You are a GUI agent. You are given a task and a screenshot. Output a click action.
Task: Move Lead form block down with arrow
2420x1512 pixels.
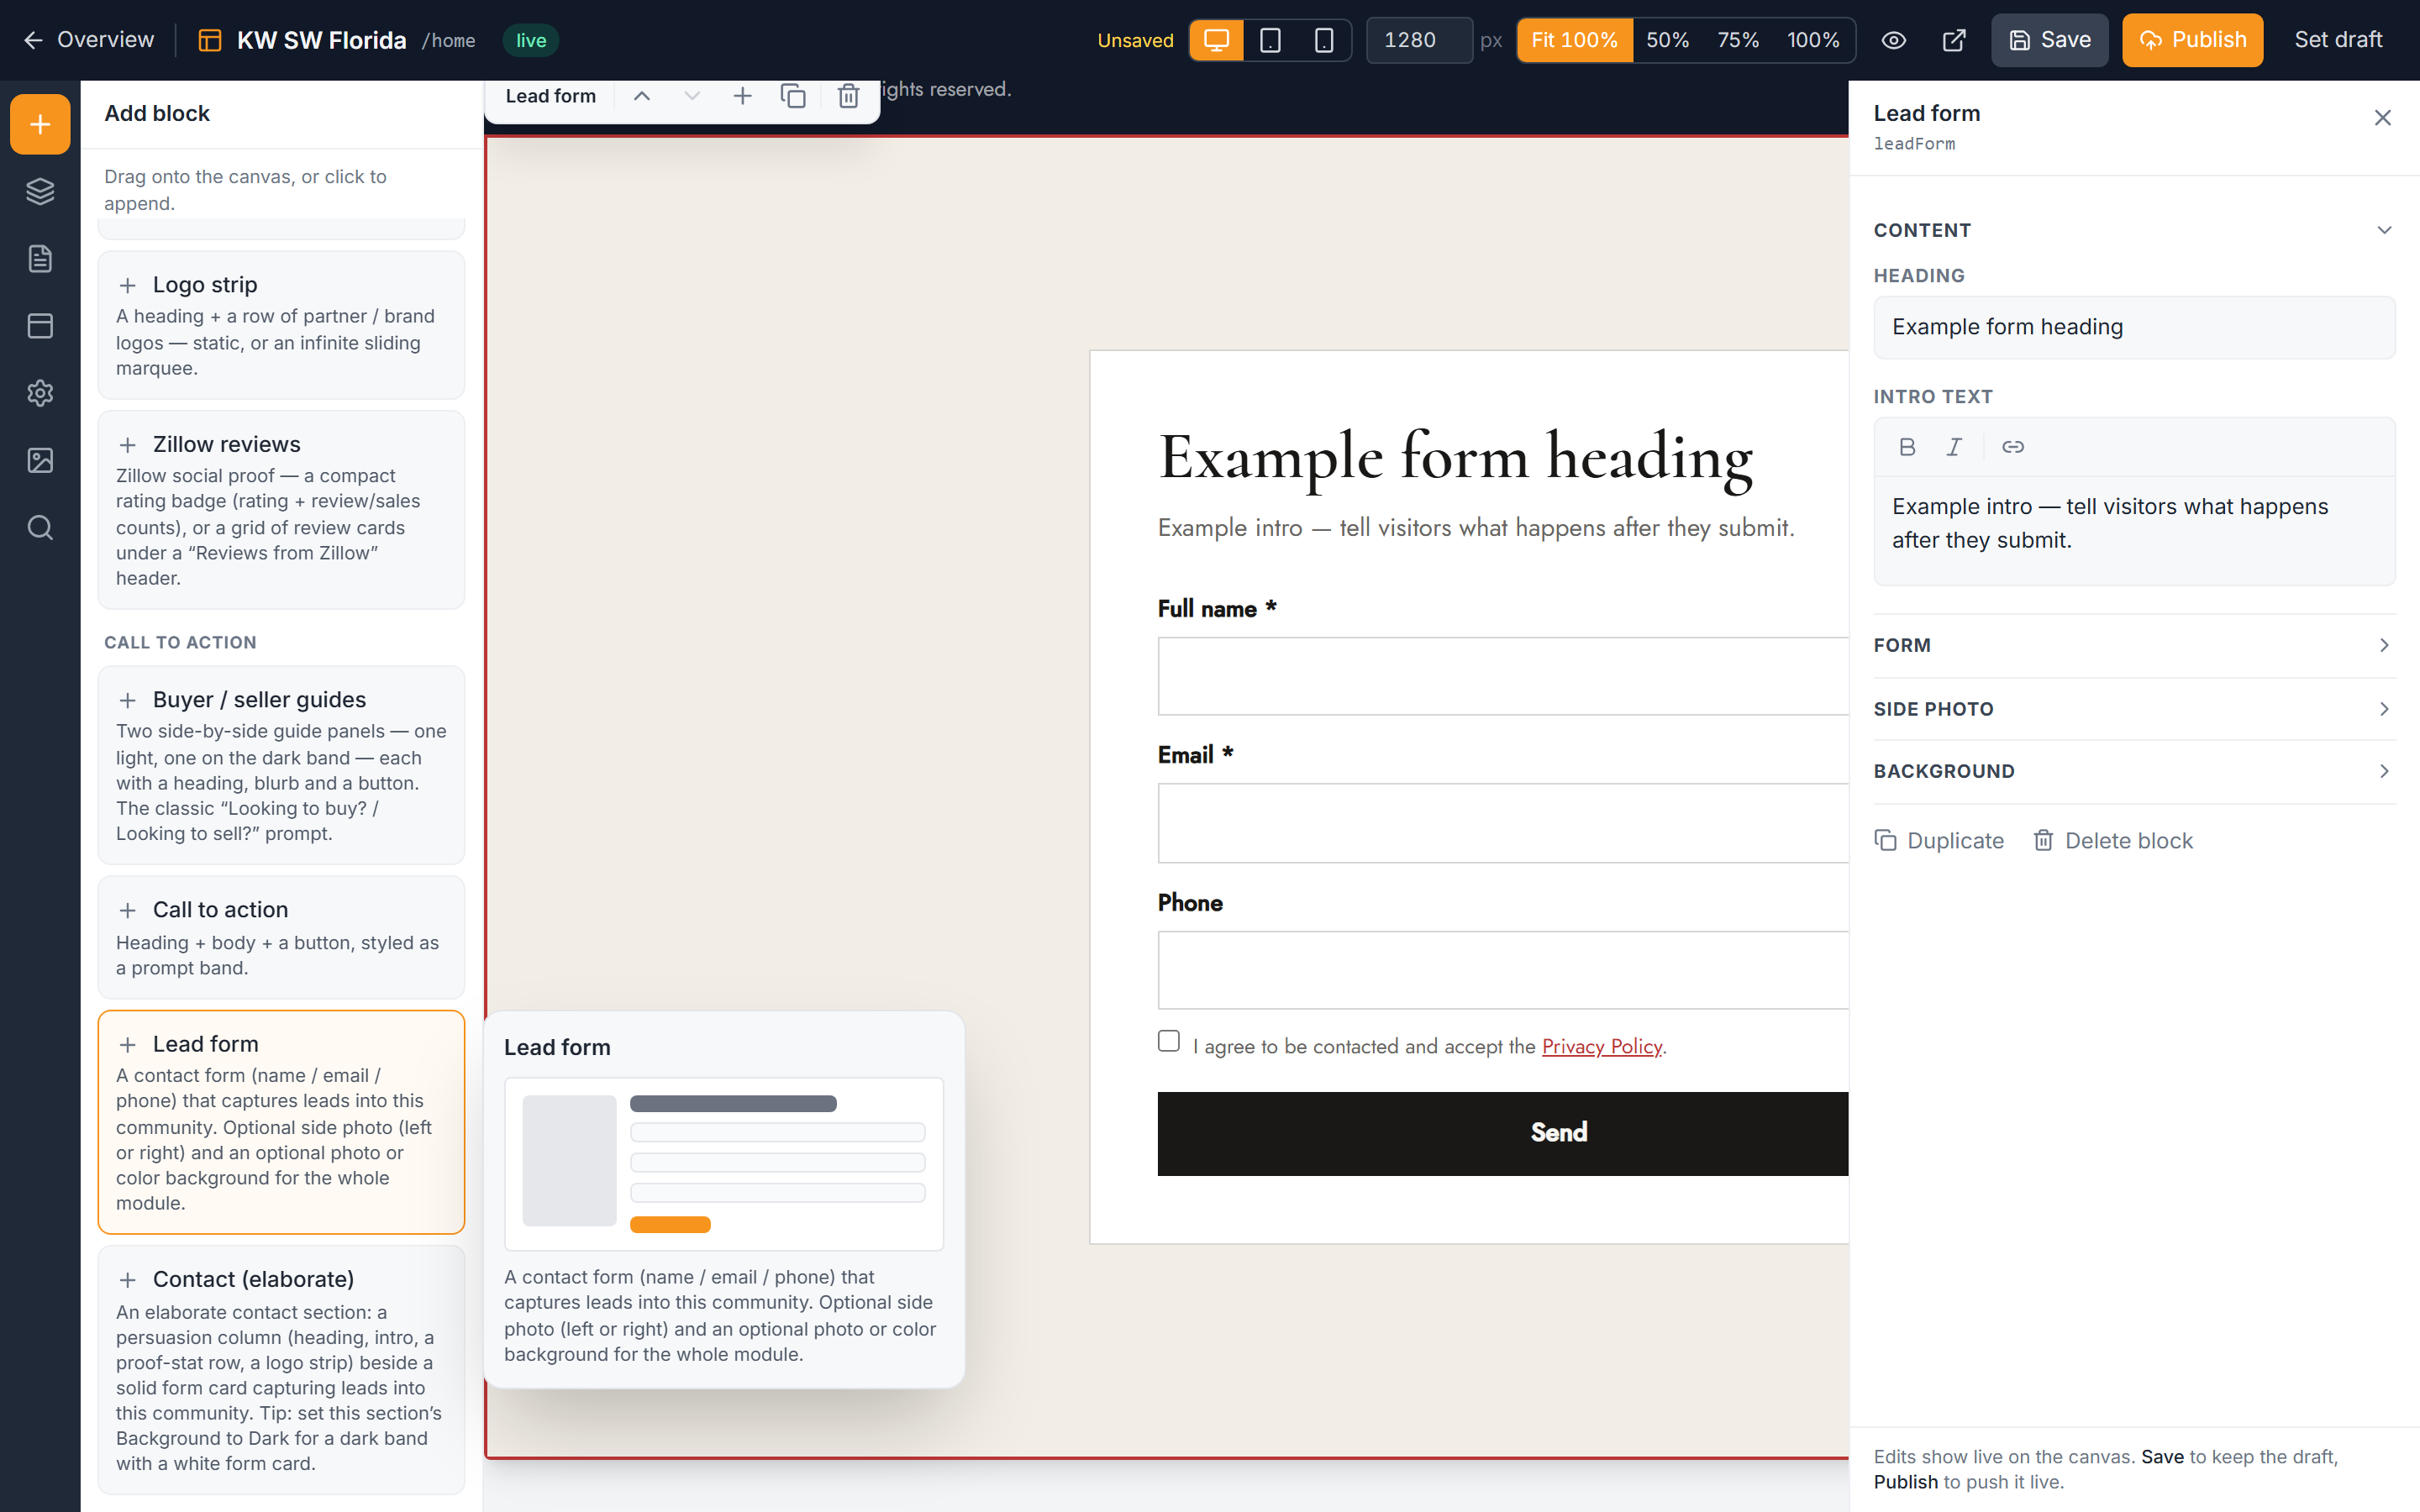[692, 96]
